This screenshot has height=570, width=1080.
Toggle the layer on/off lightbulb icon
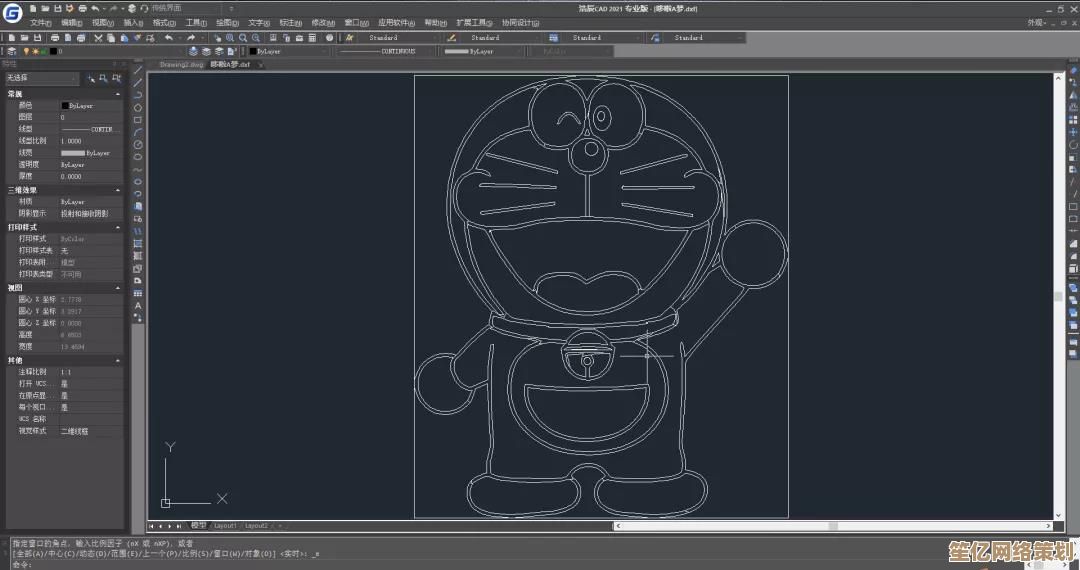[29, 51]
